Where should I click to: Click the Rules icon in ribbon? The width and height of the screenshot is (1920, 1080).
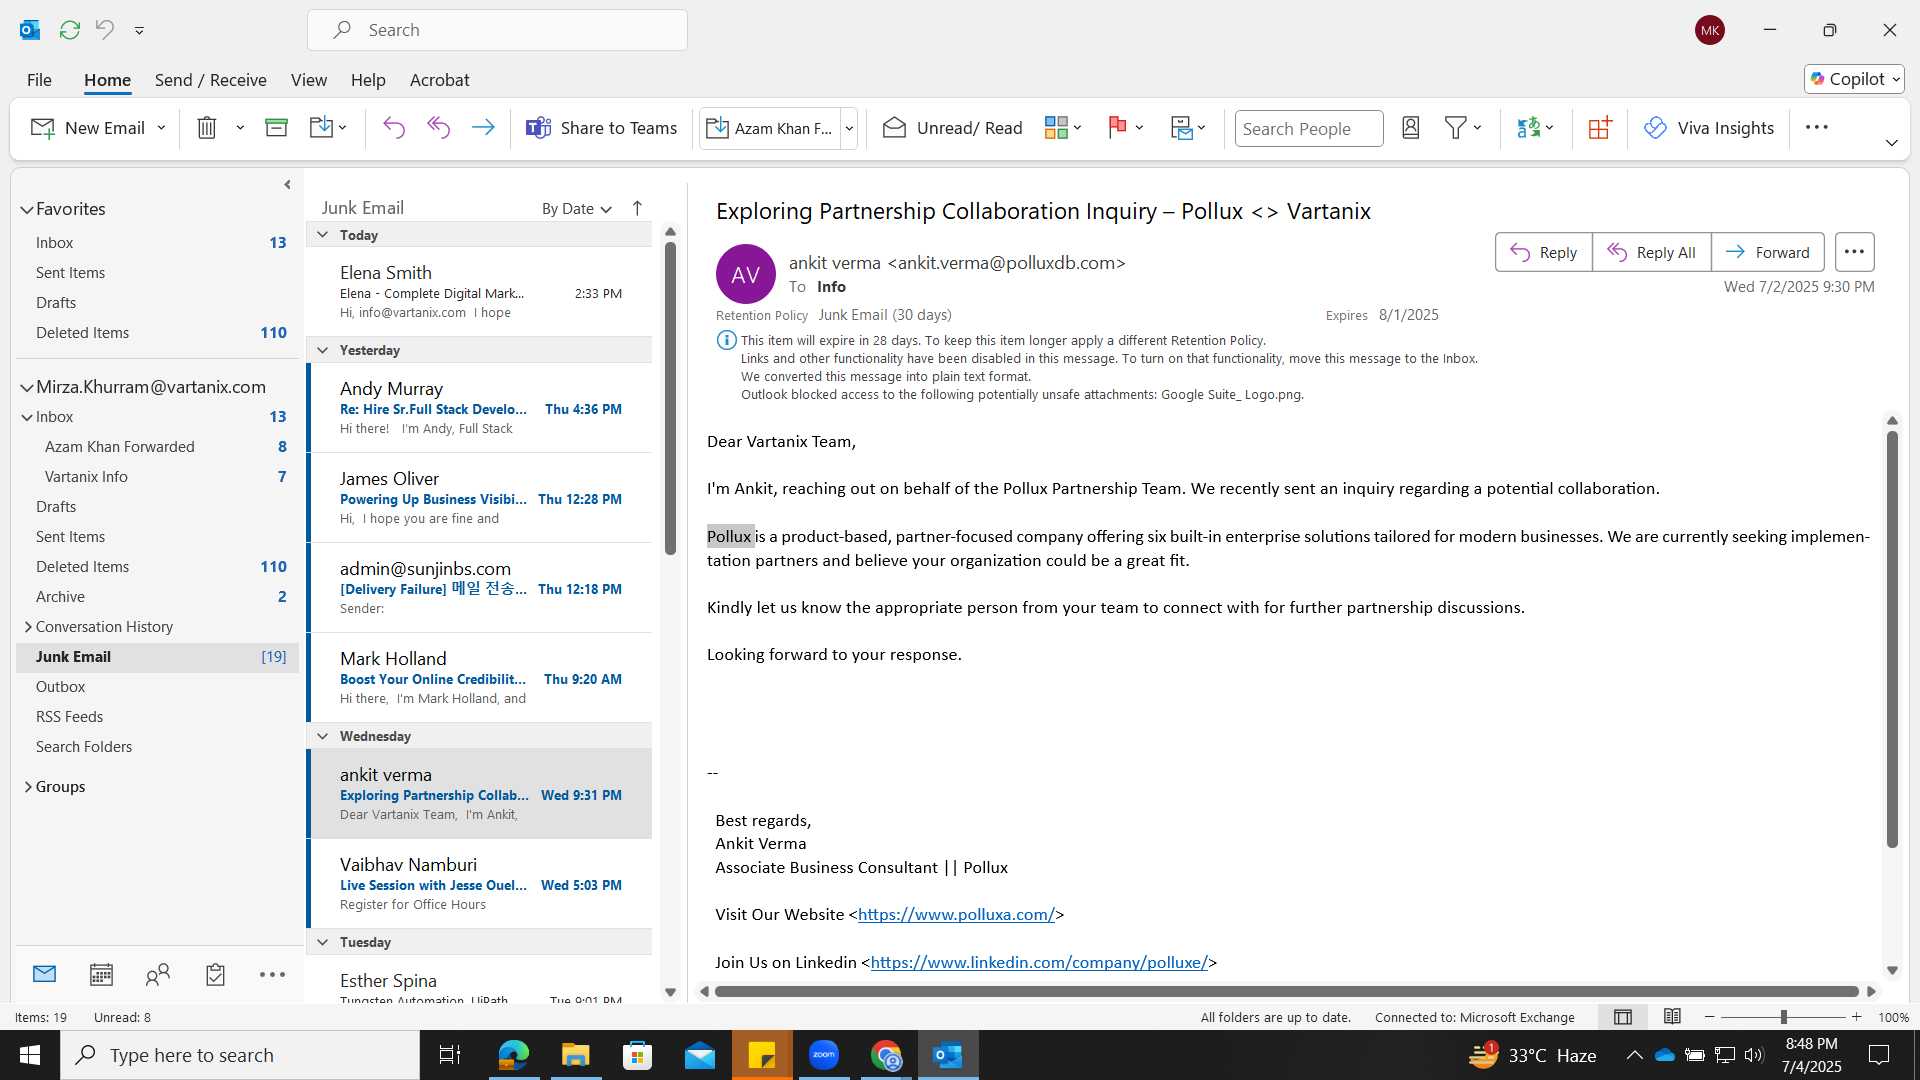1182,128
